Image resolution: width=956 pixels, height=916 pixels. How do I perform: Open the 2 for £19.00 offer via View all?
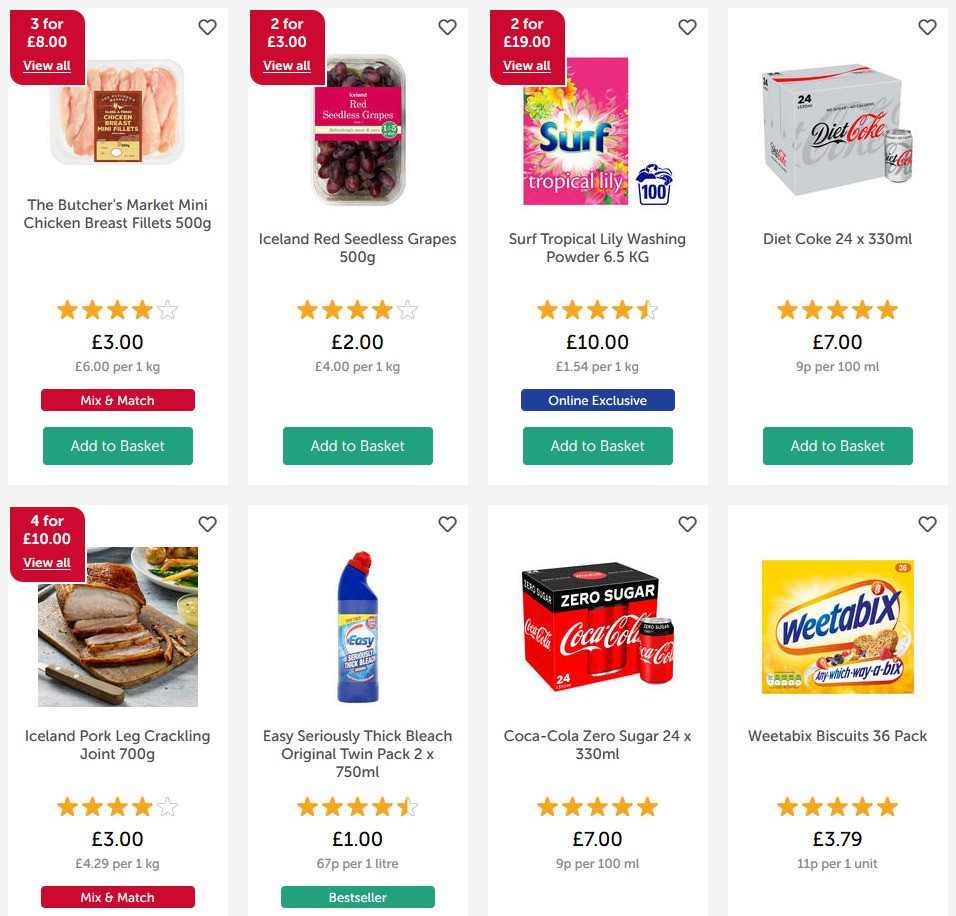pyautogui.click(x=527, y=66)
